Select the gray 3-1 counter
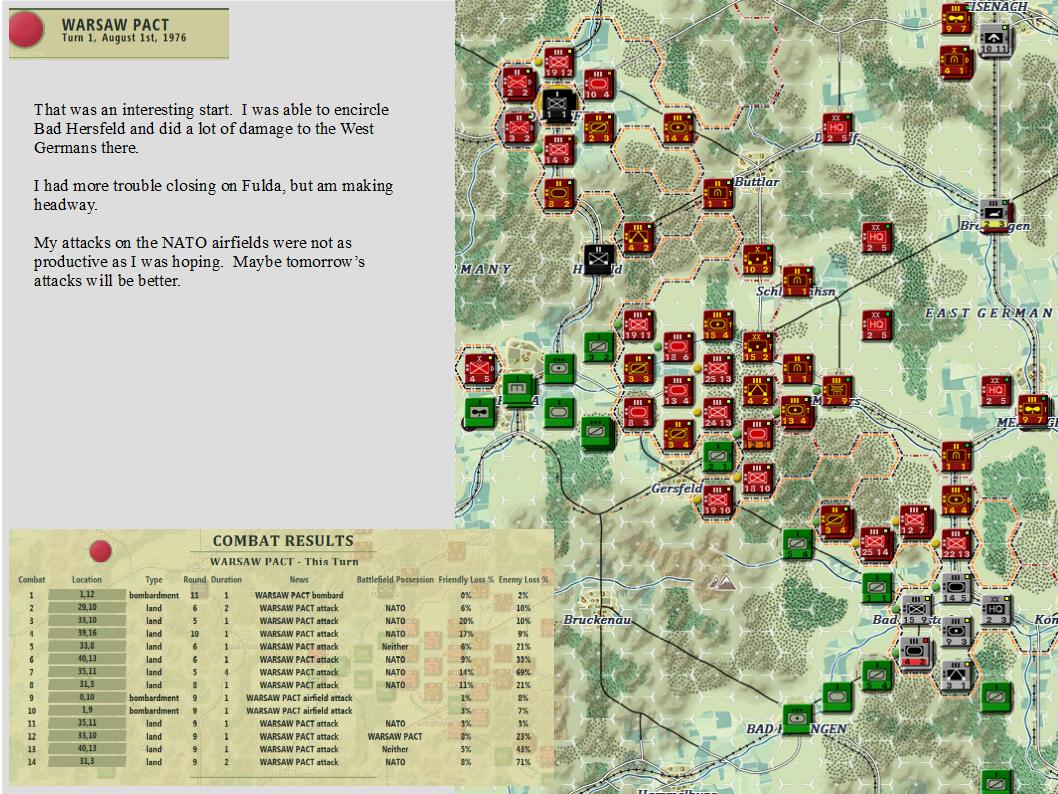The width and height of the screenshot is (1058, 794). [956, 677]
